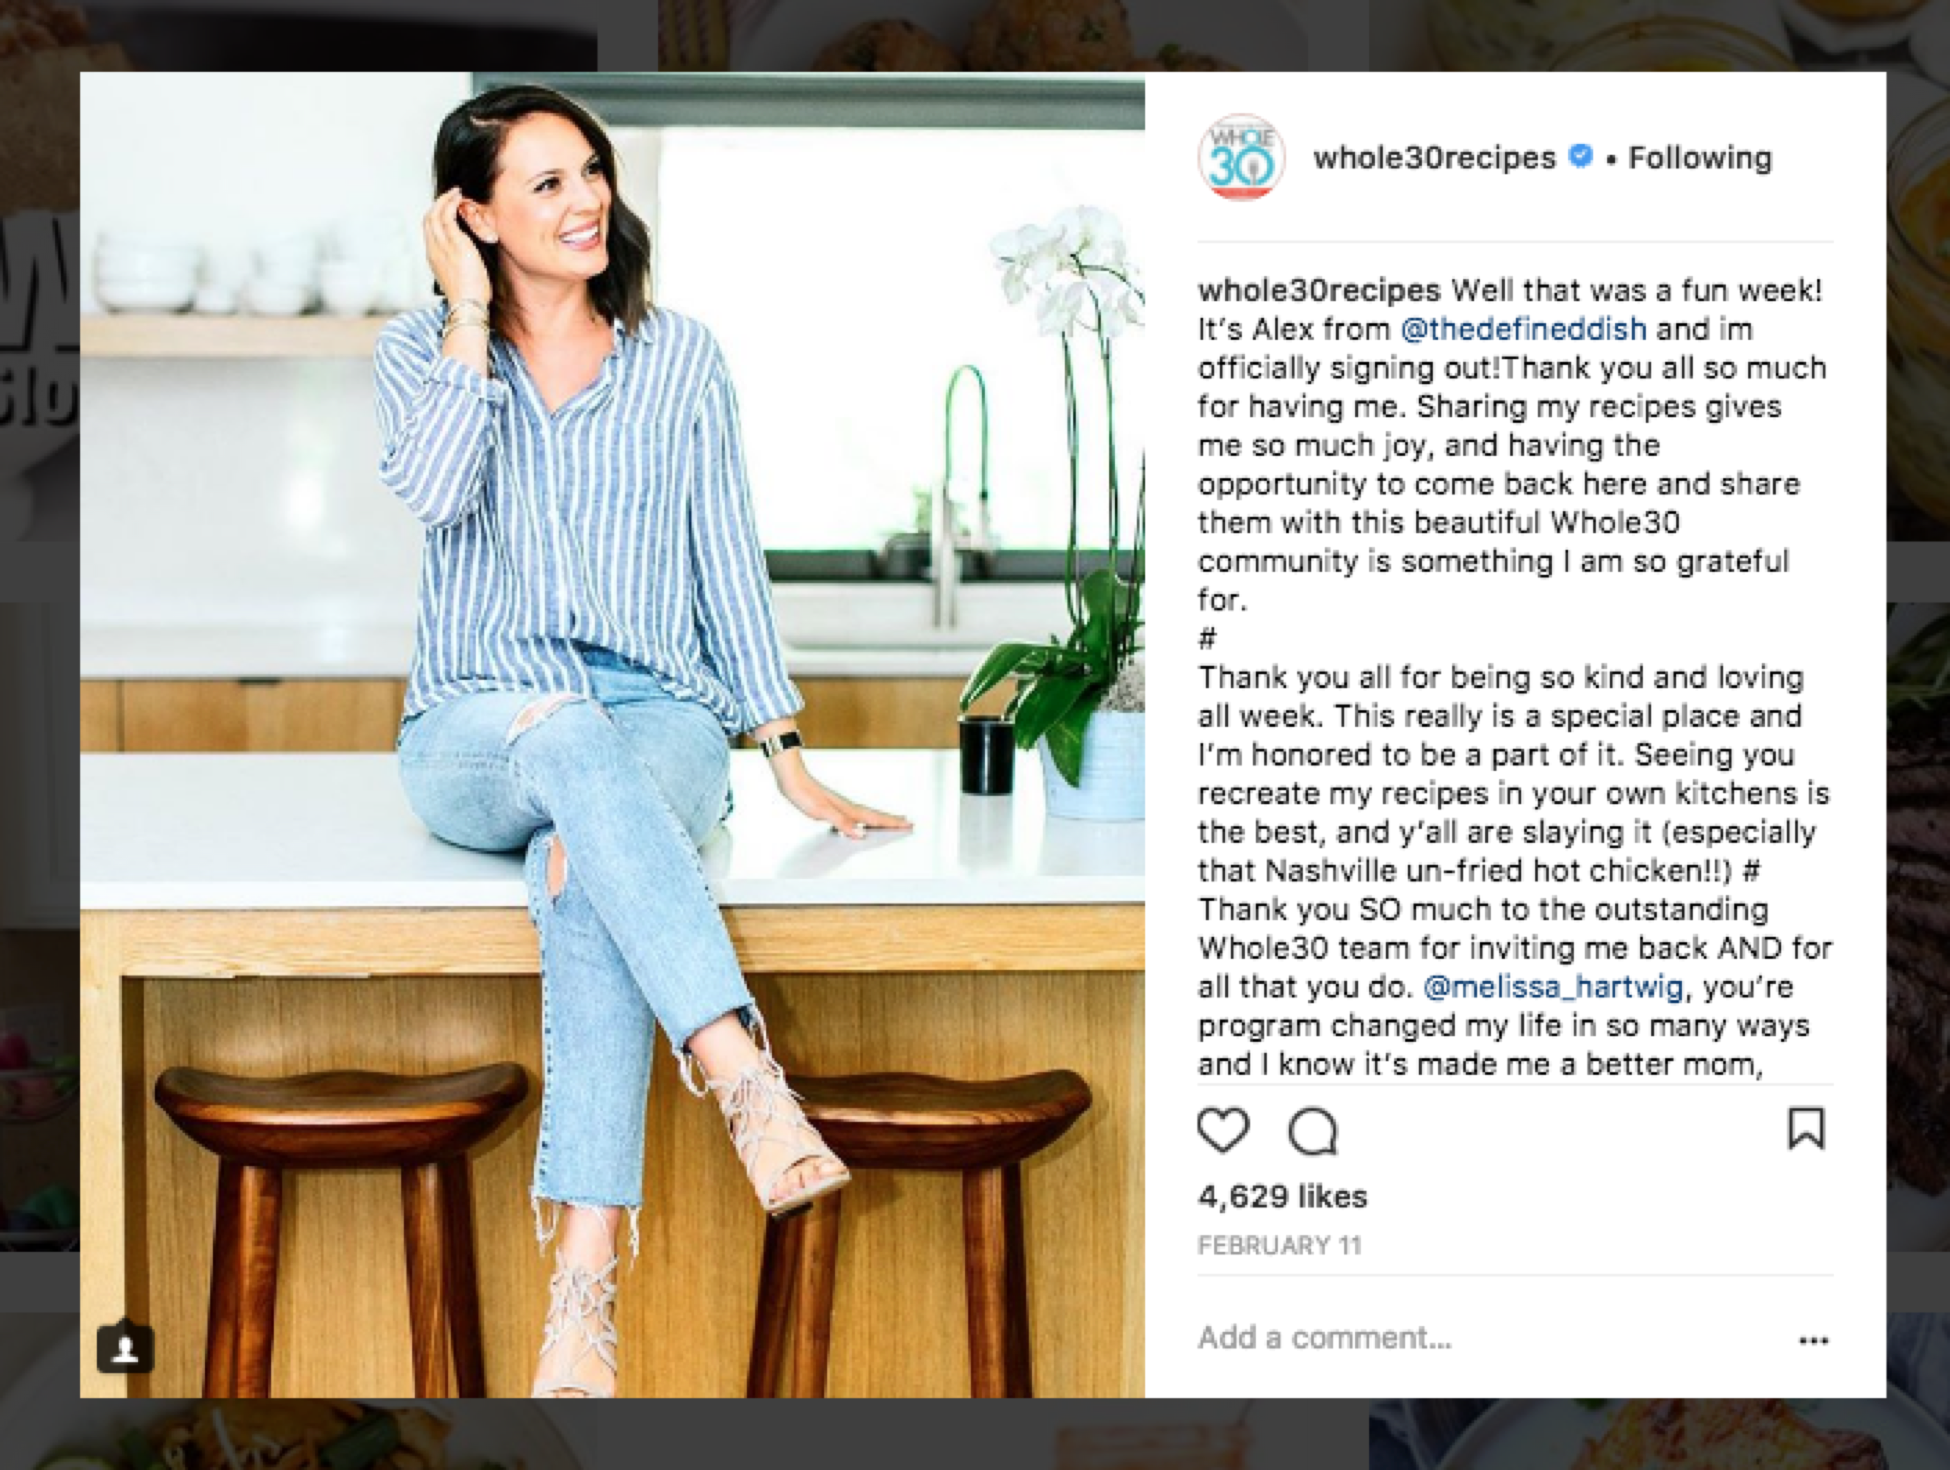The image size is (1950, 1470).
Task: Save post with the bookmark icon
Action: (1806, 1128)
